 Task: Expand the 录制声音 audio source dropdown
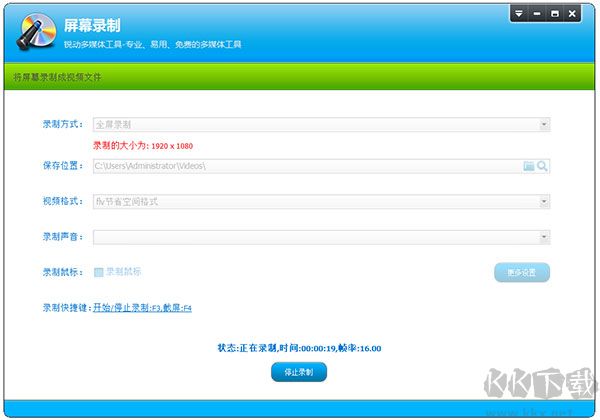point(544,238)
